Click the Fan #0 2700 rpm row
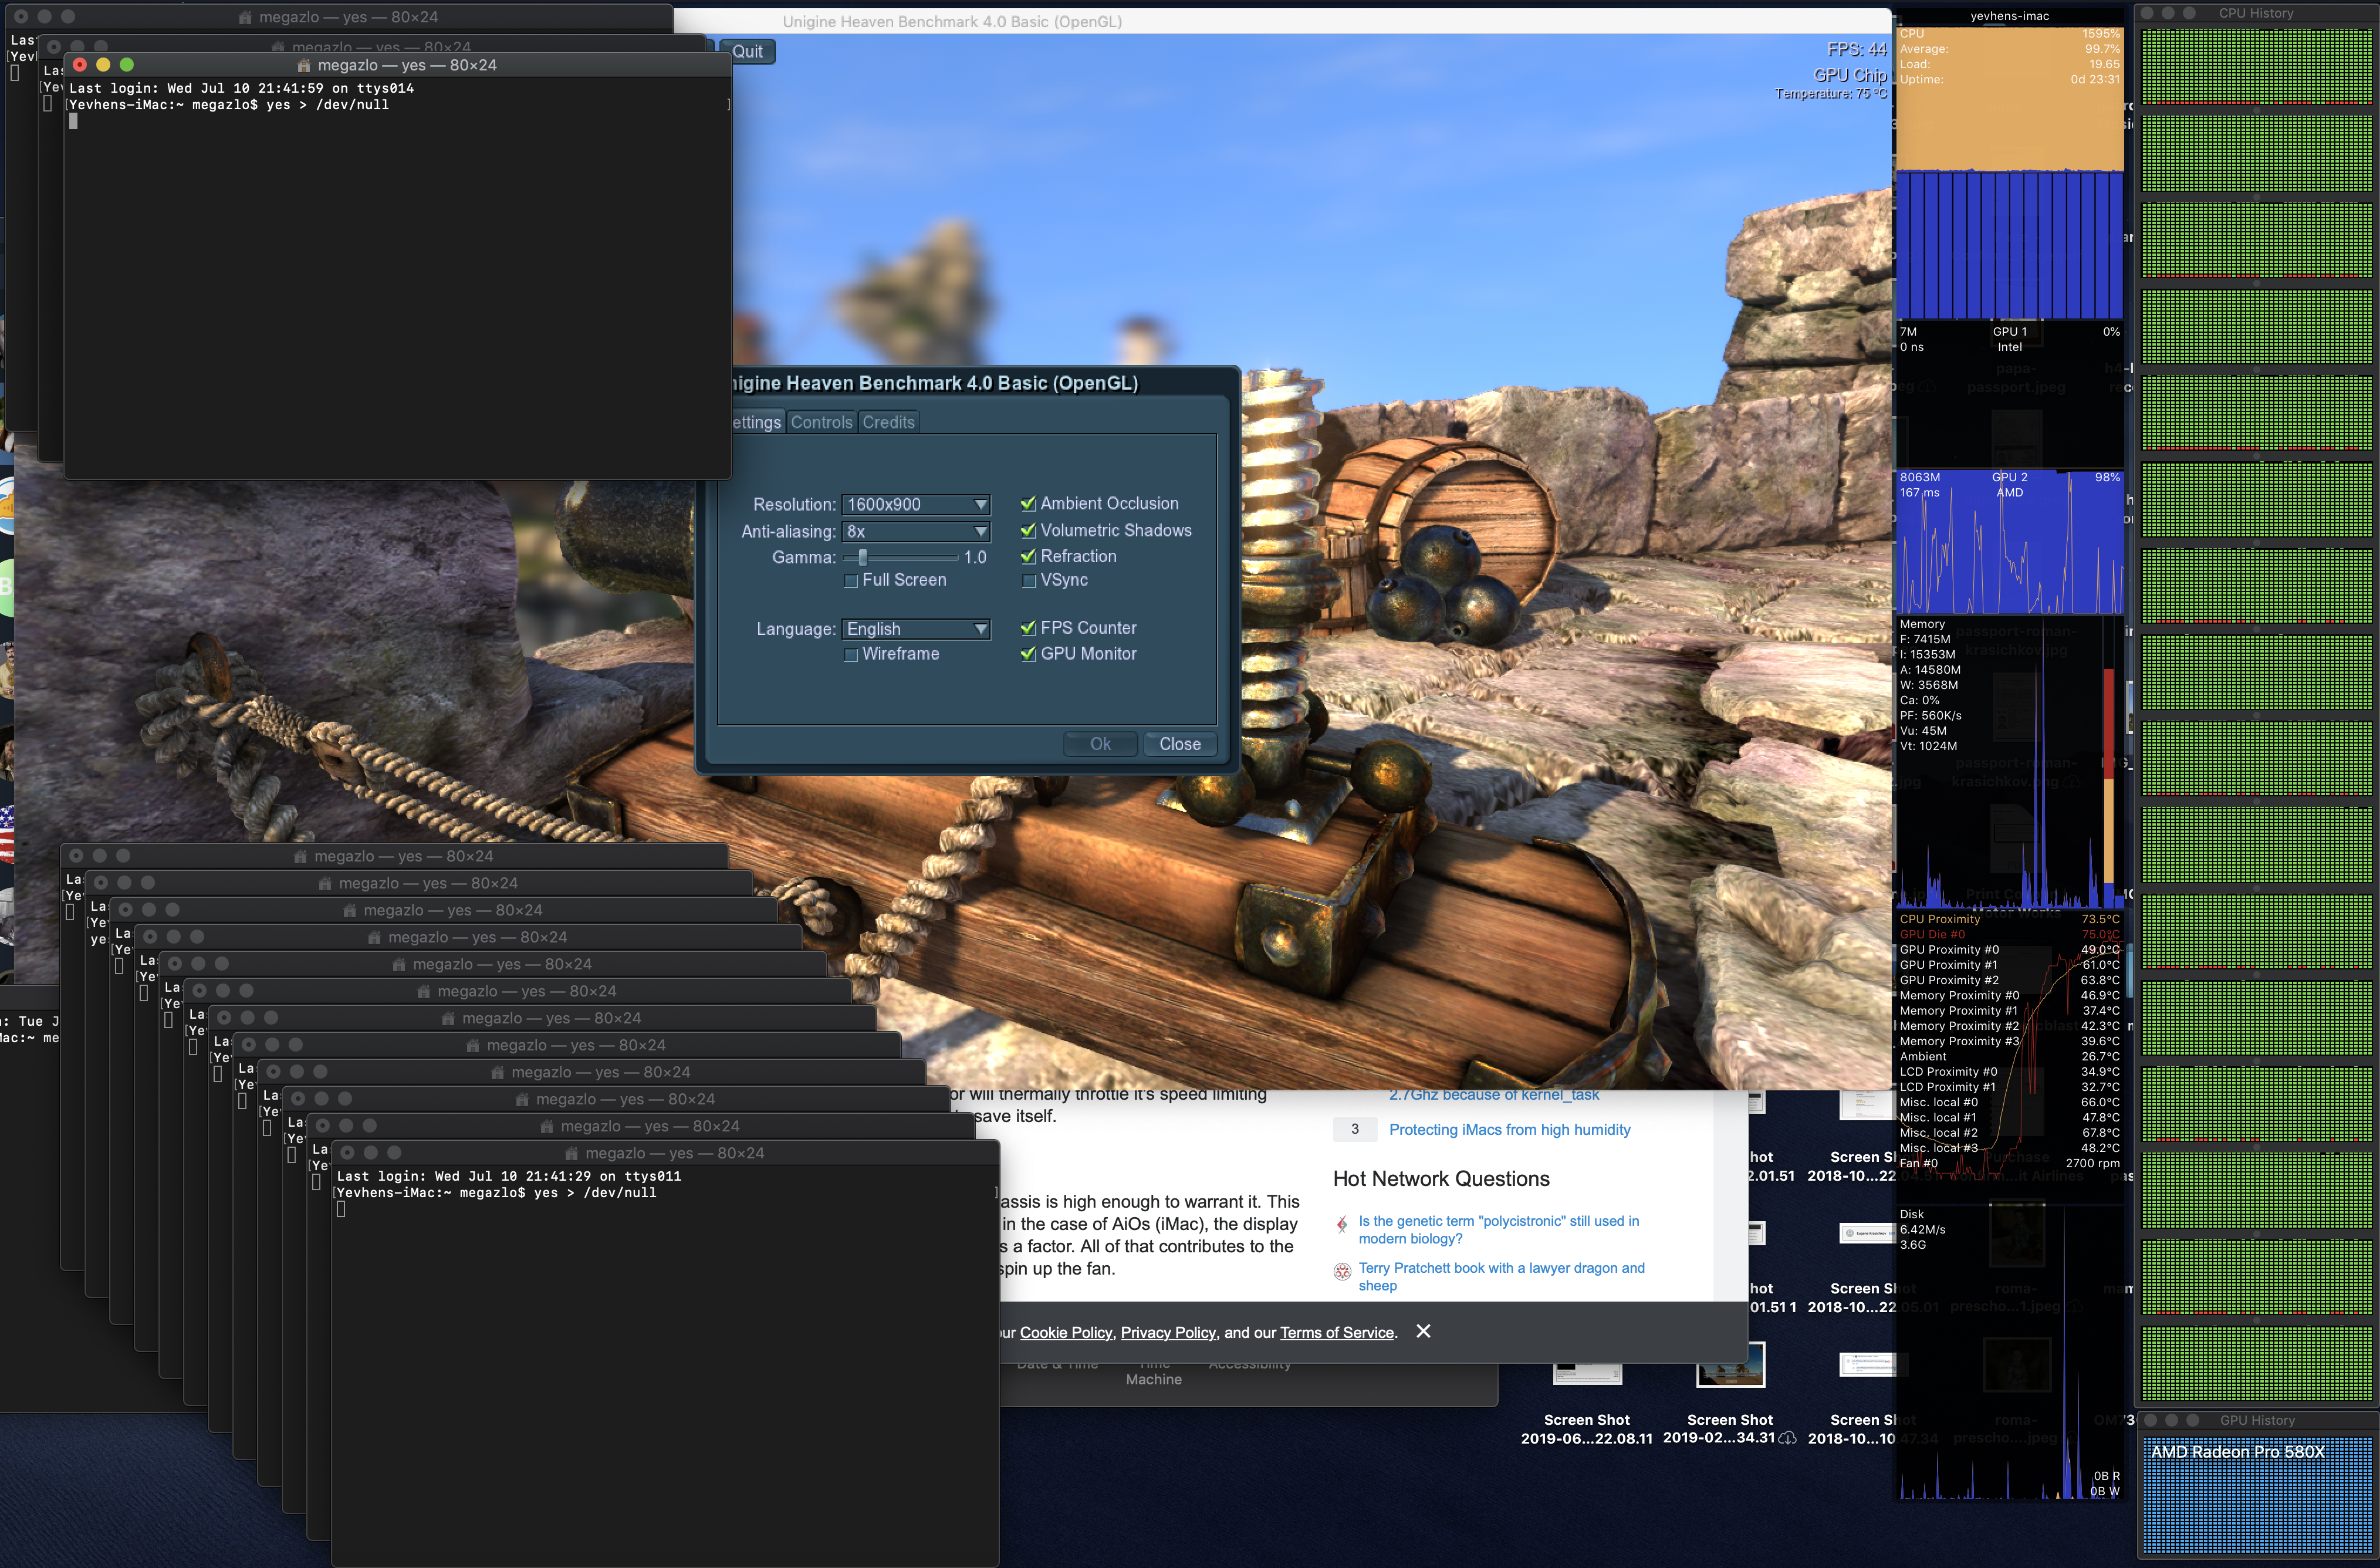 tap(2009, 1163)
